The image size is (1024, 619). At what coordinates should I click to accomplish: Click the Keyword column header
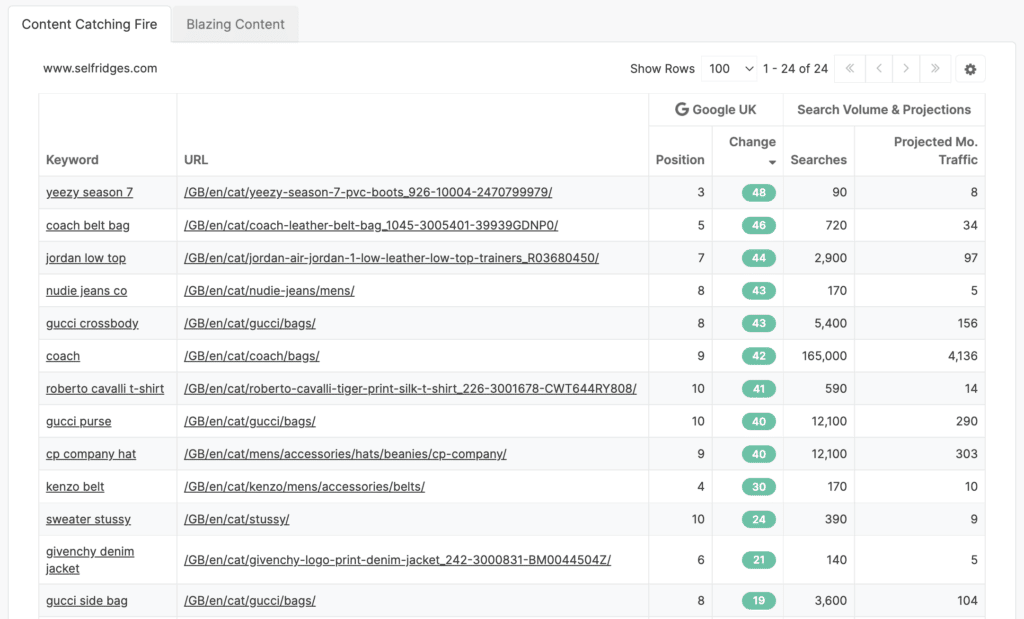[72, 160]
